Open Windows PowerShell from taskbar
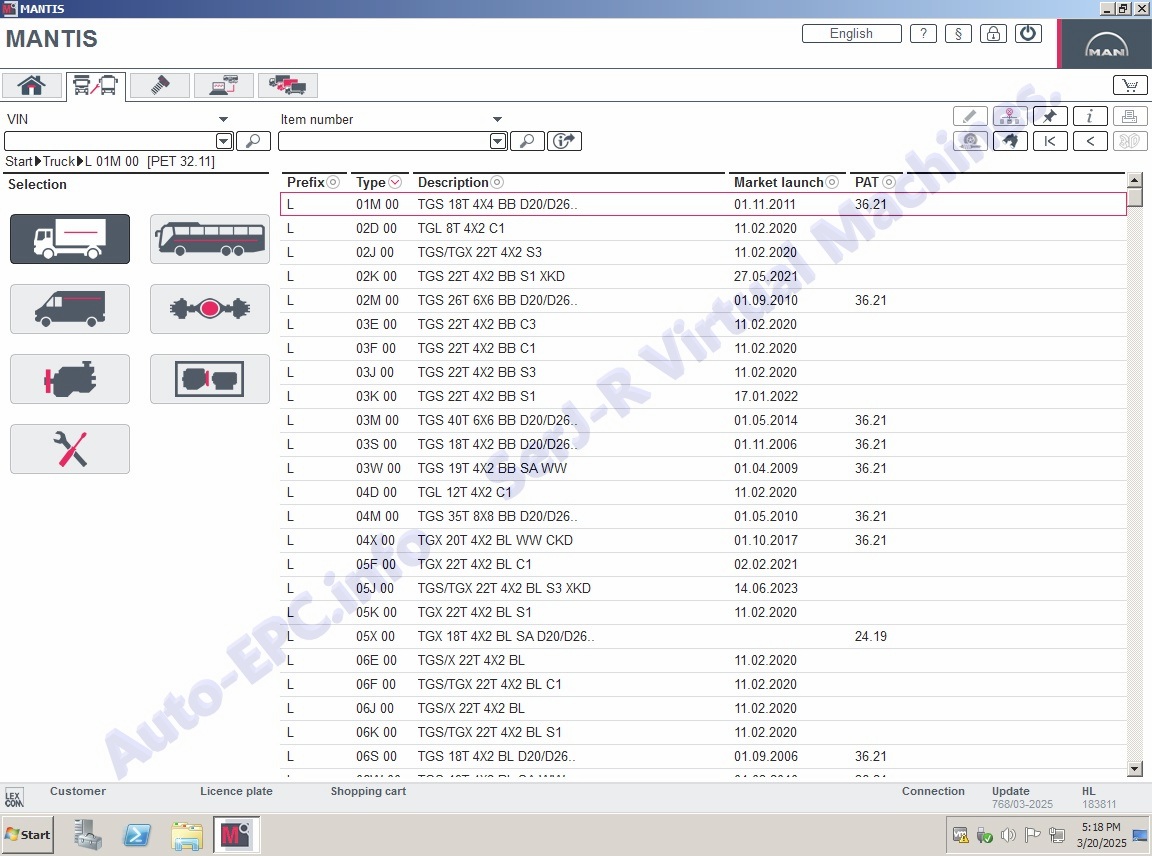Screen dimensions: 1152x856 pos(137,835)
